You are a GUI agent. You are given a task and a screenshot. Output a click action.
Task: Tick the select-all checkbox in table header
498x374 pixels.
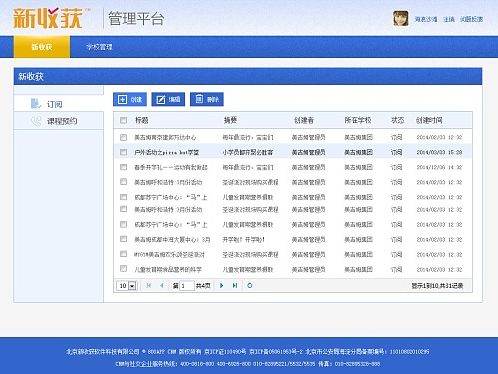pyautogui.click(x=123, y=120)
